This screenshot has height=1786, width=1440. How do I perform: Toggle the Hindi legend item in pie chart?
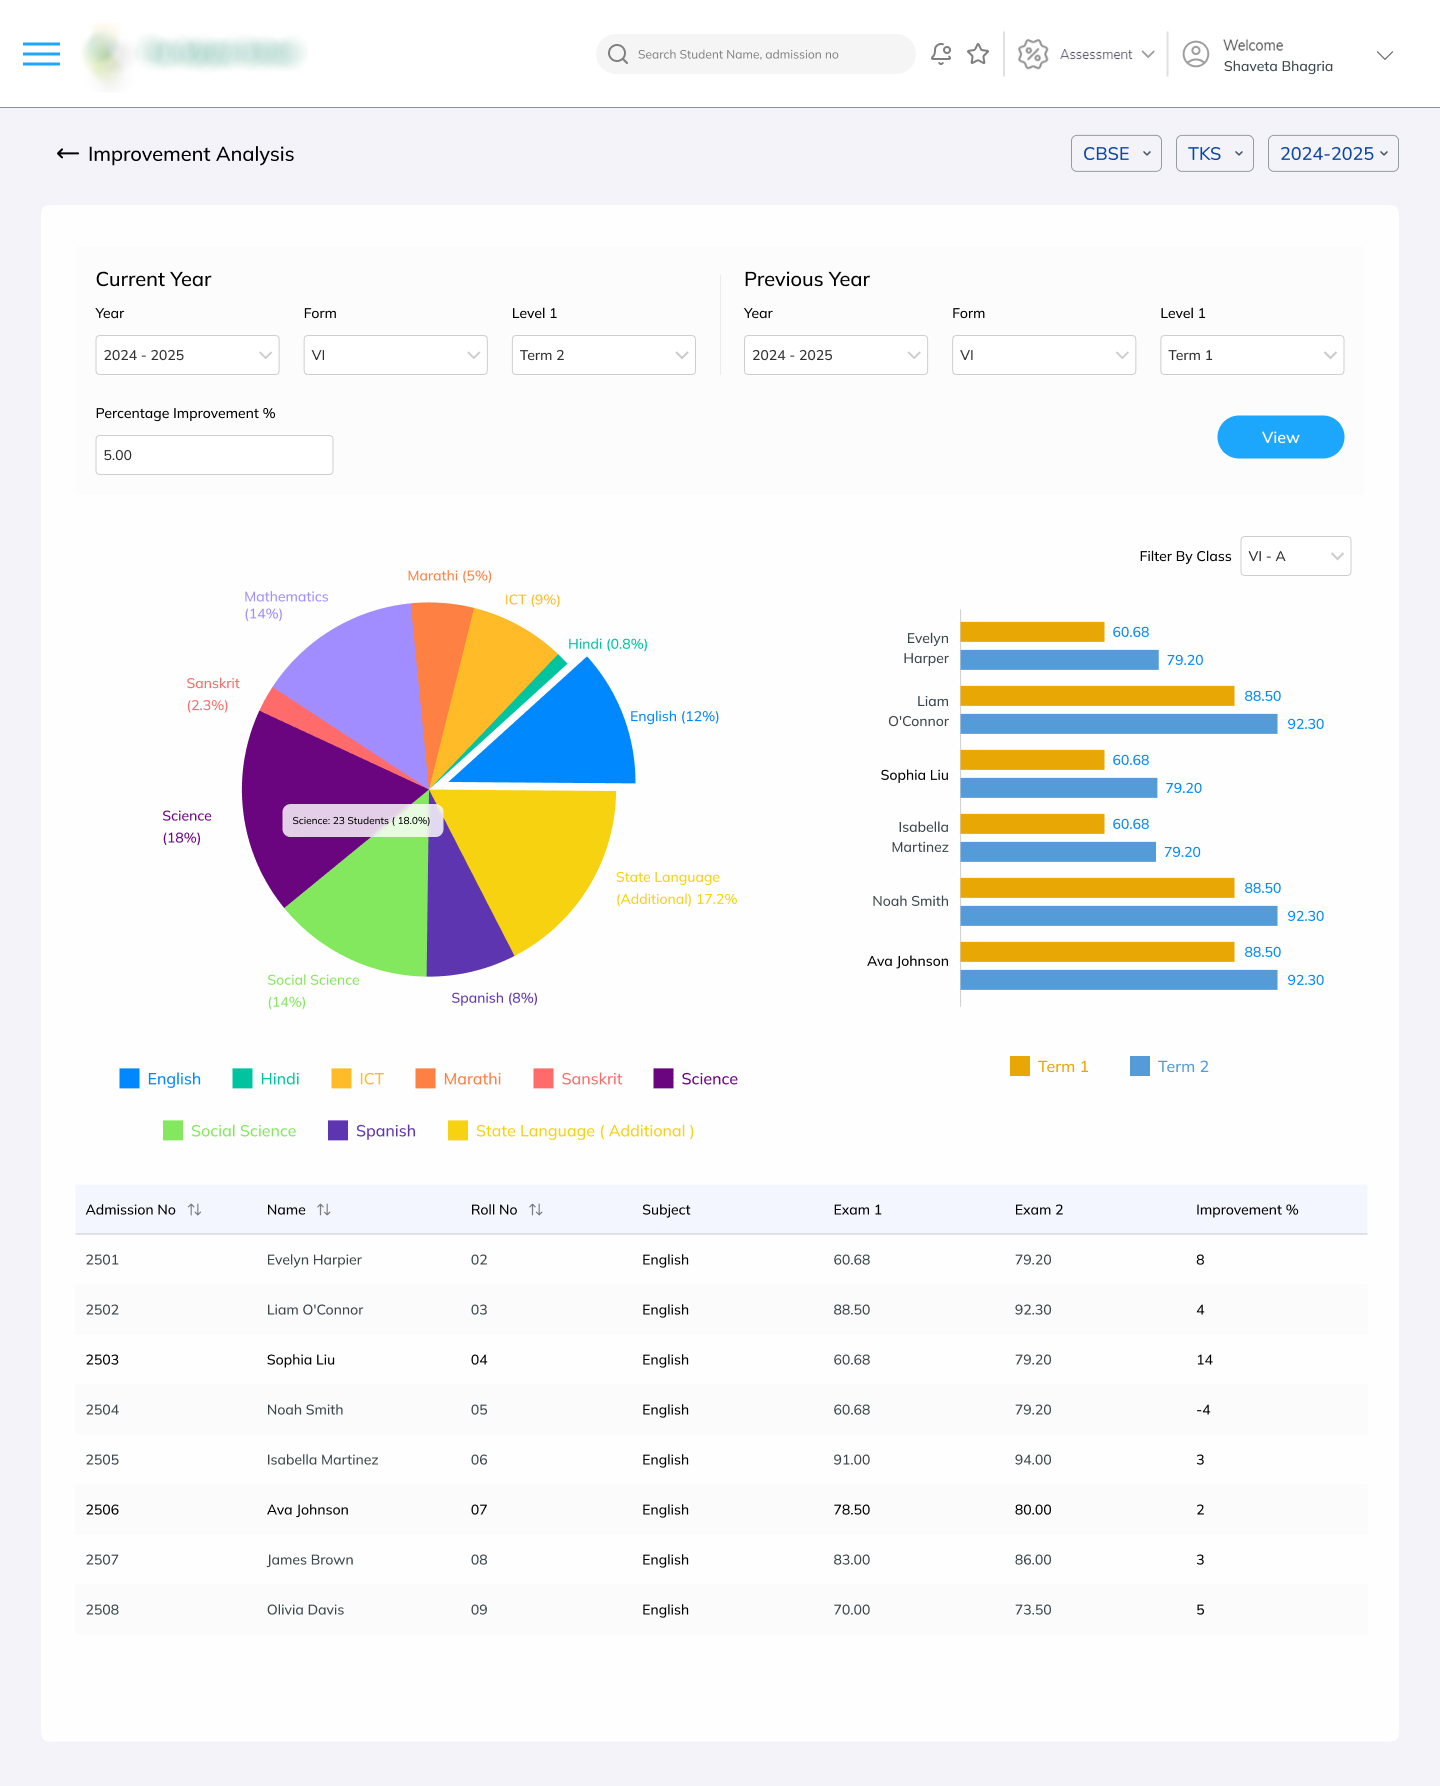coord(266,1079)
